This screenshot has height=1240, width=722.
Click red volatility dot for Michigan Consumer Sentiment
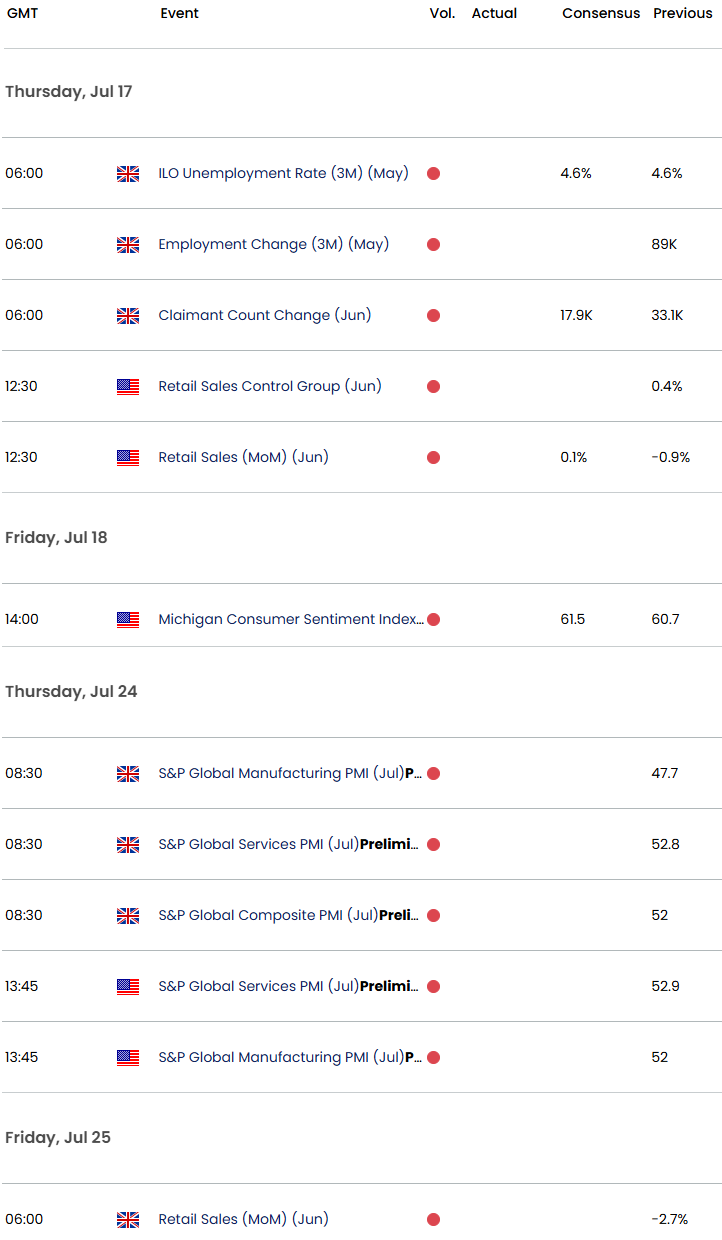click(433, 620)
